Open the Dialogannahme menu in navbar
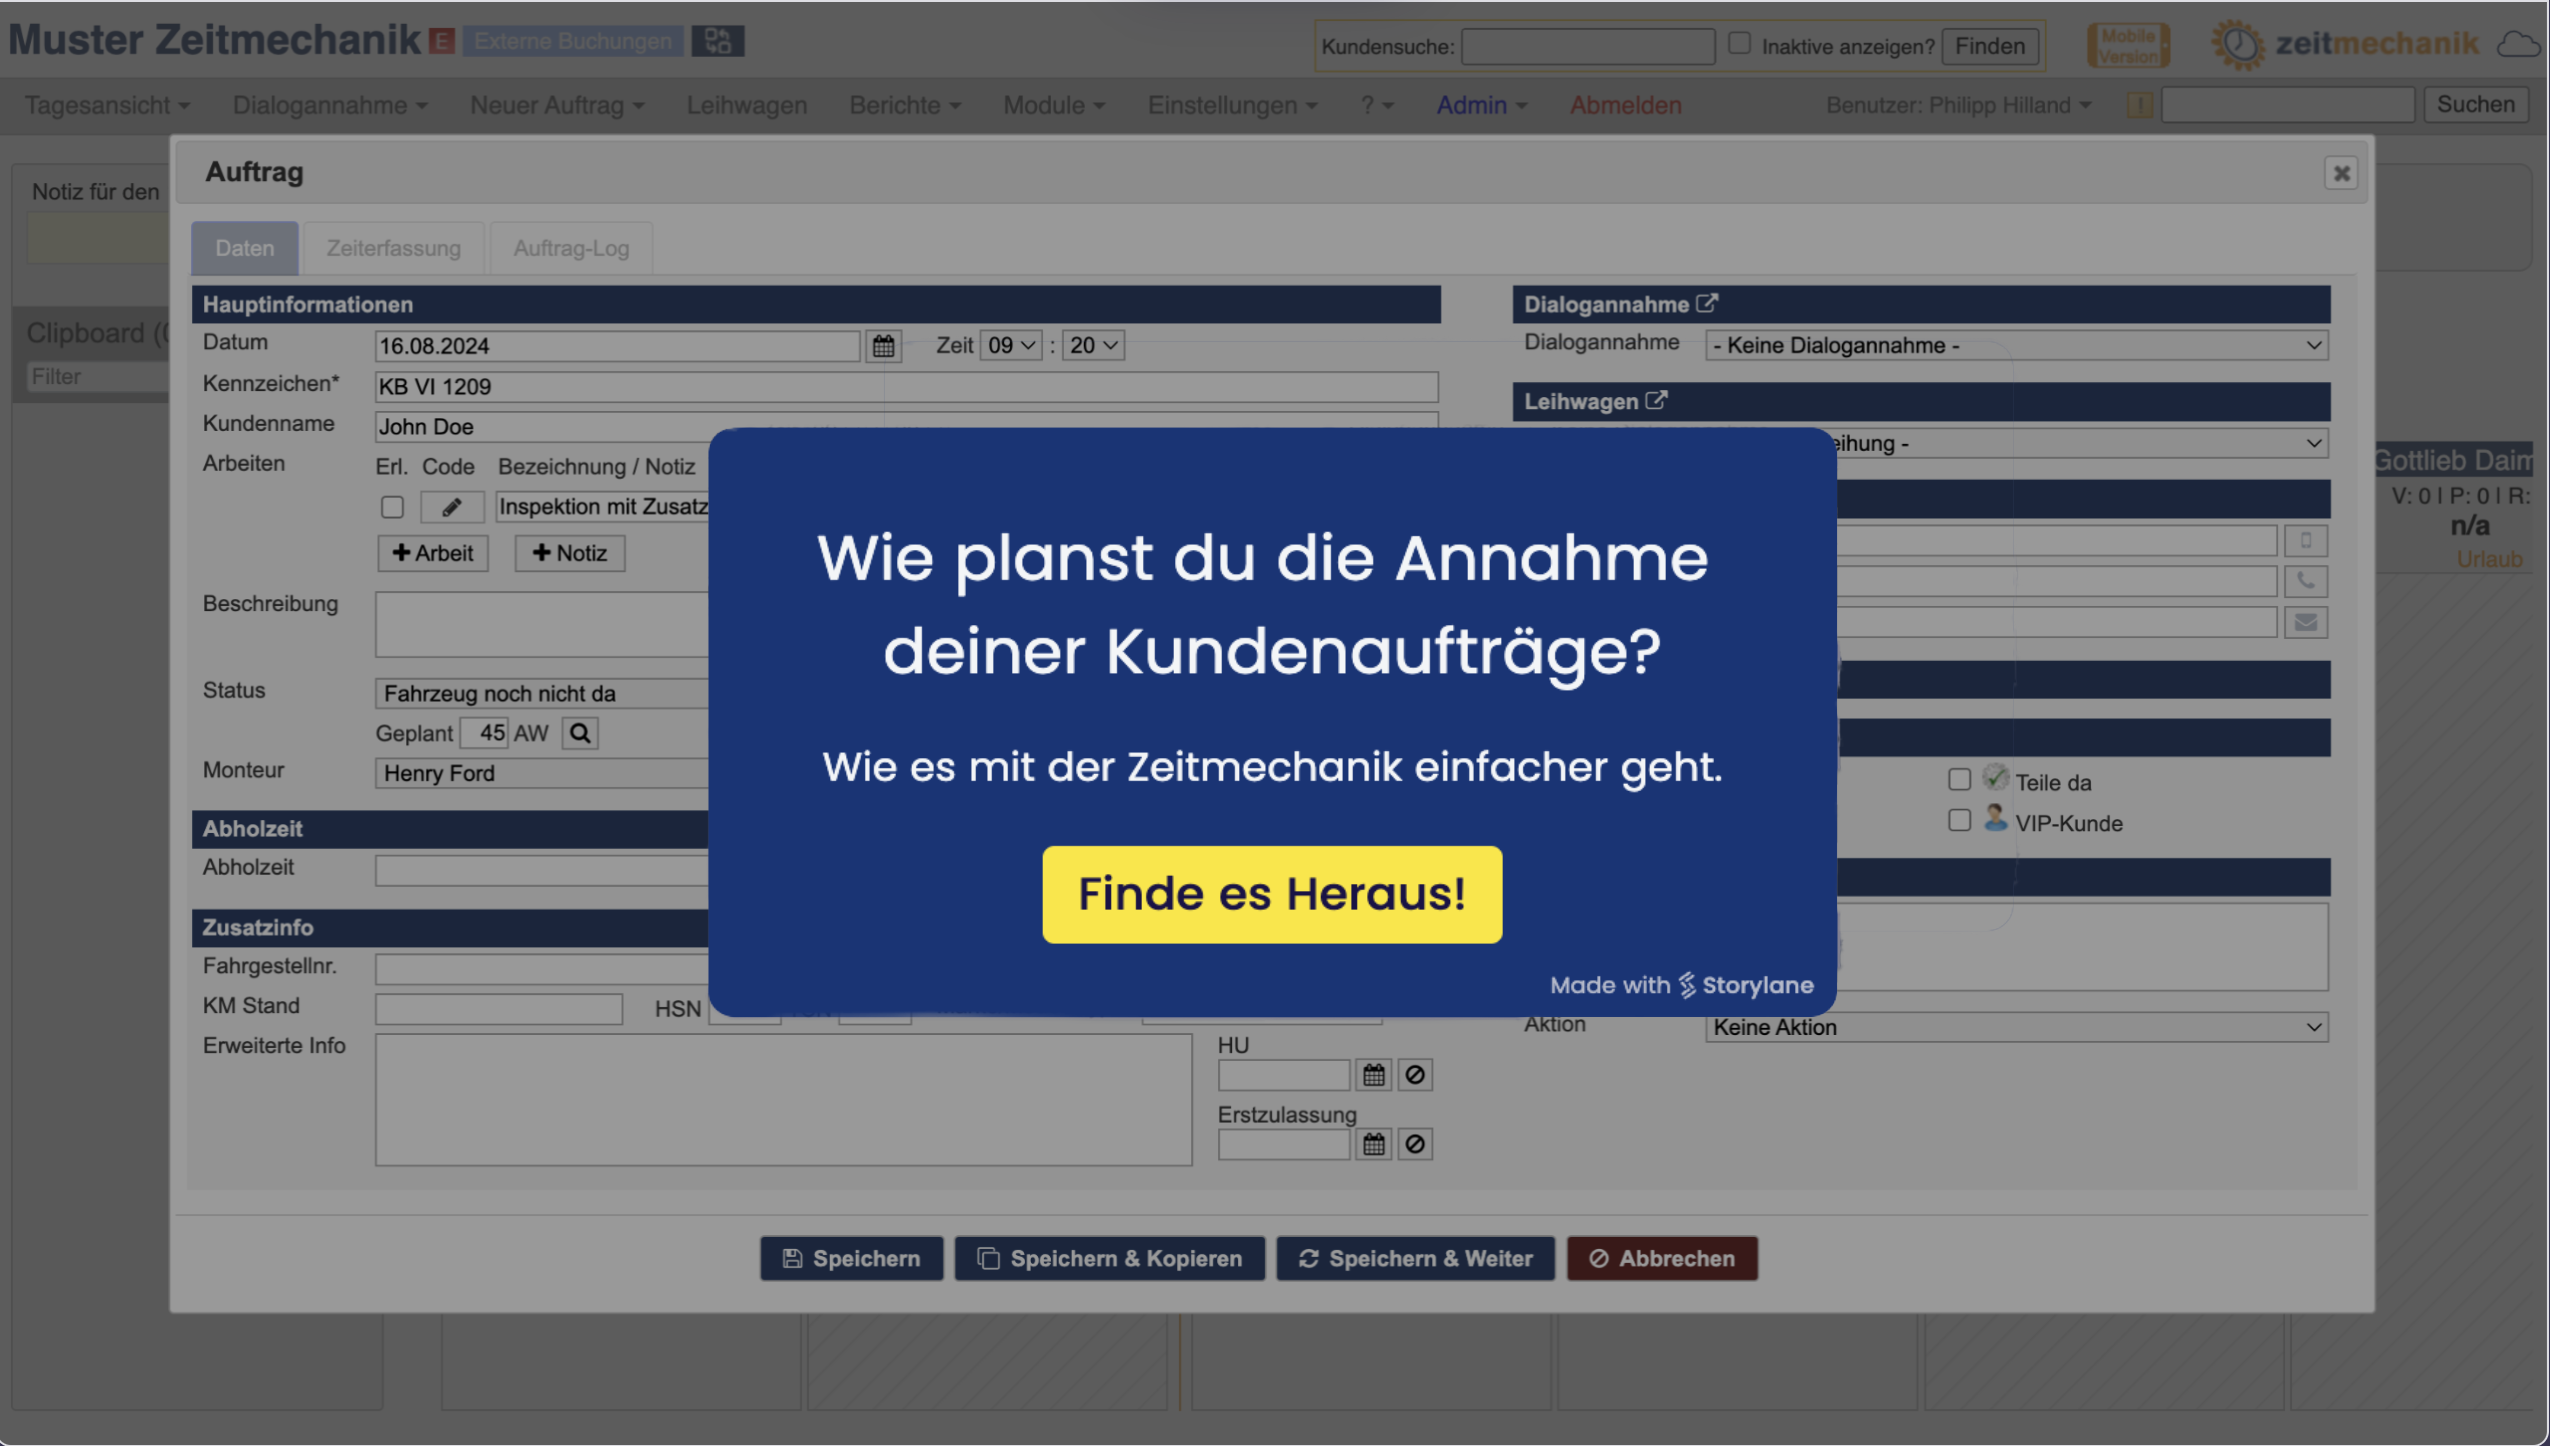The height and width of the screenshot is (1446, 2550). (329, 105)
